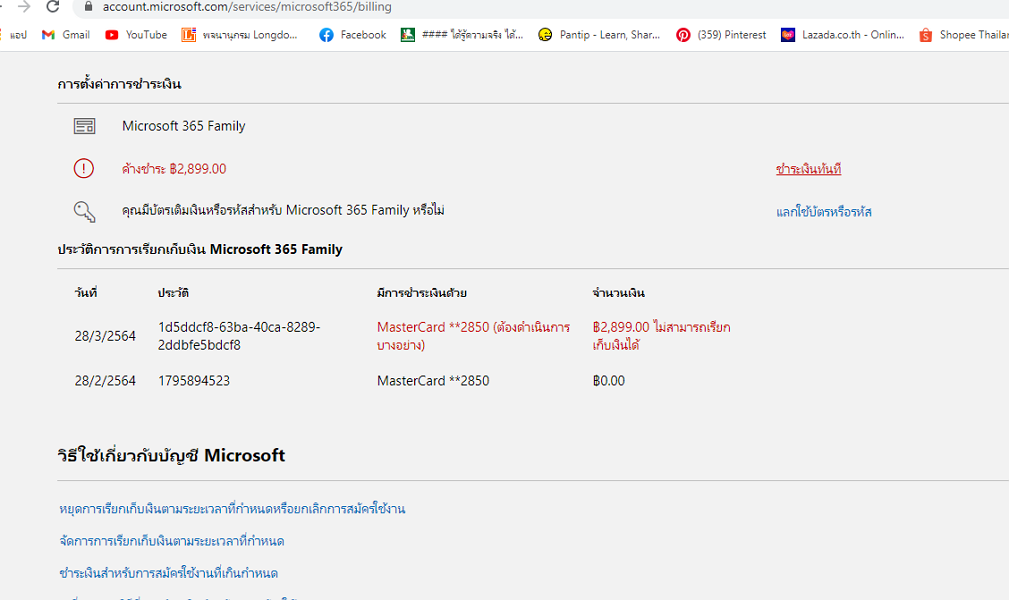Click the date 28/3/2564 in billing history
Viewport: 1009px width, 600px height.
(x=105, y=336)
